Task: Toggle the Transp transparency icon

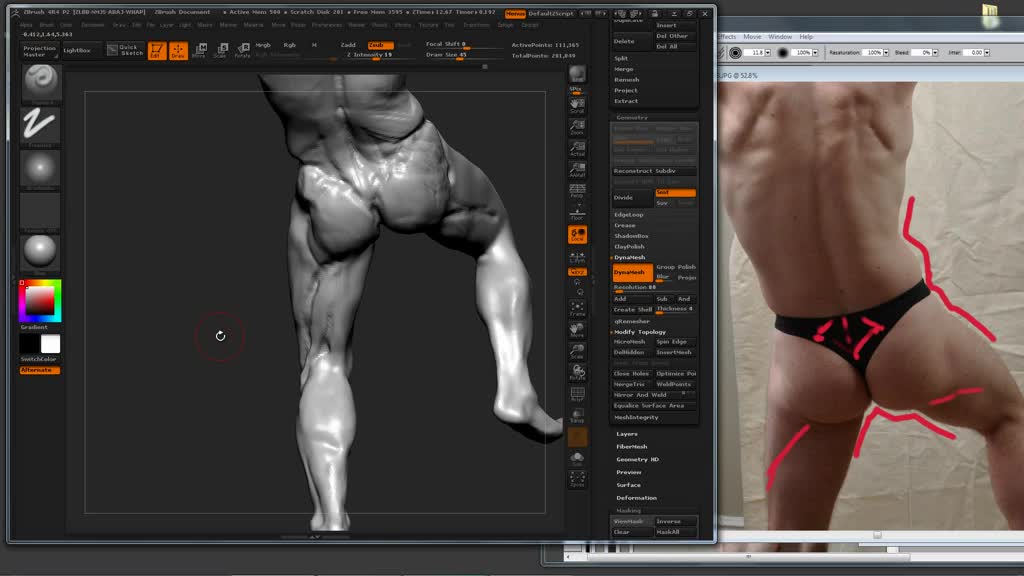Action: [577, 416]
